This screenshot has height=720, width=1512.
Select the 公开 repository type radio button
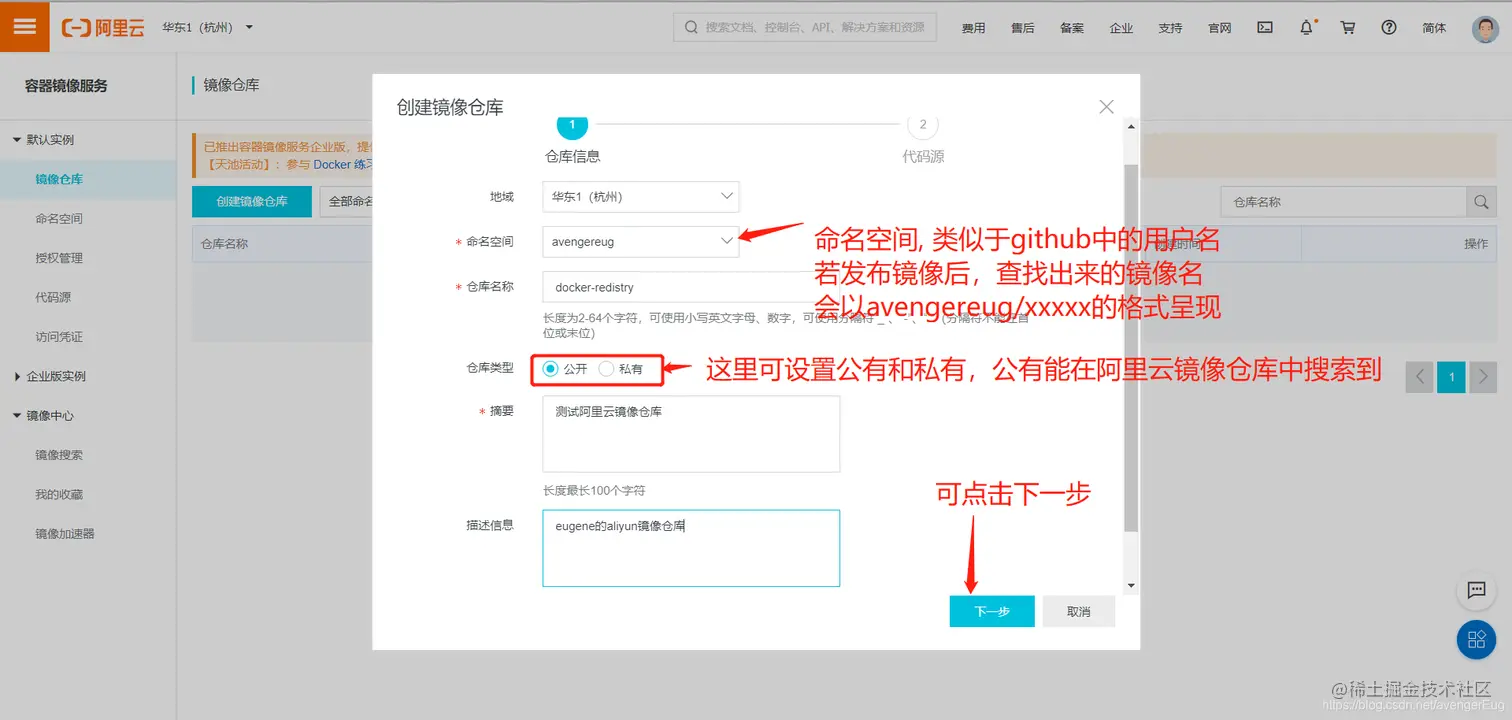[551, 369]
